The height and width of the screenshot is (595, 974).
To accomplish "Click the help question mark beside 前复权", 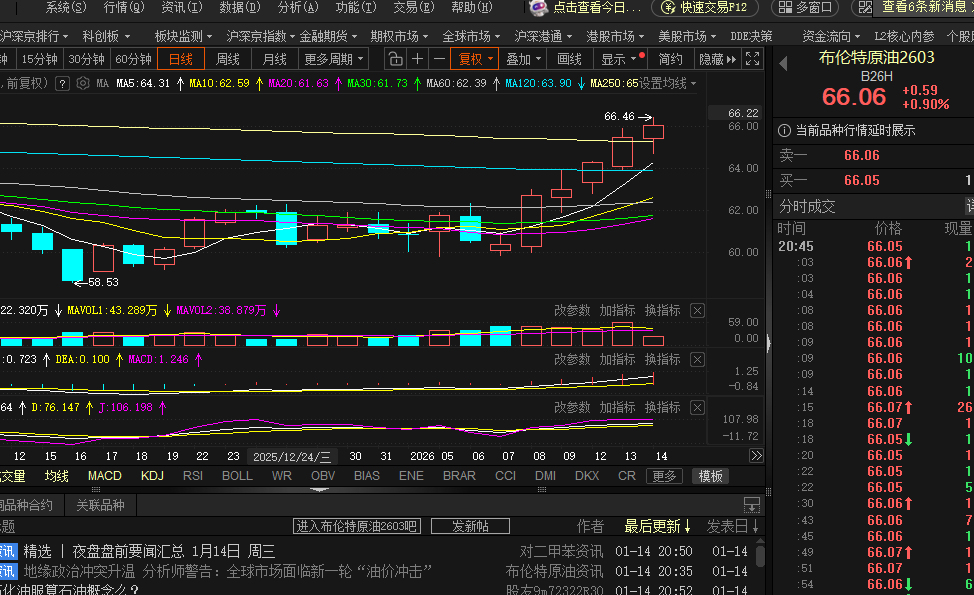I will click(x=62, y=83).
